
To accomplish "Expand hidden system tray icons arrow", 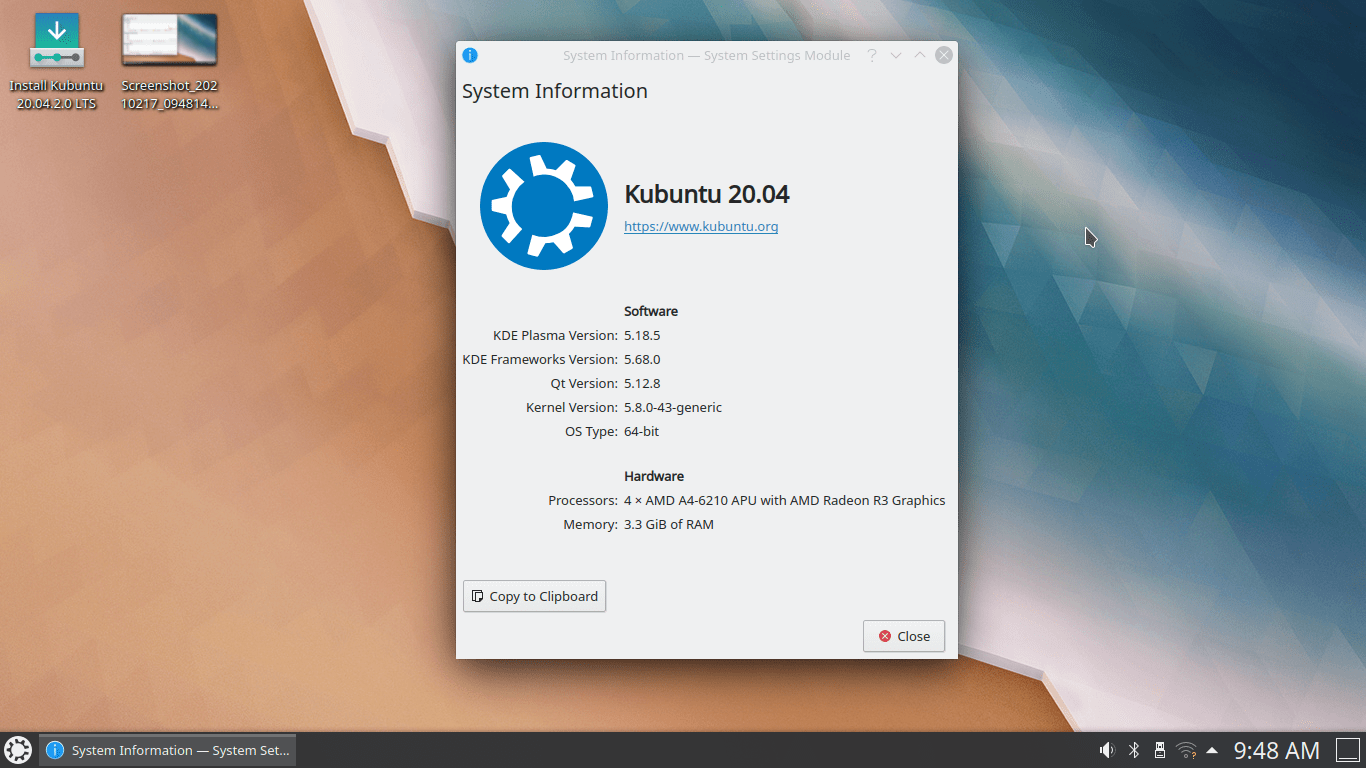I will click(x=1212, y=750).
